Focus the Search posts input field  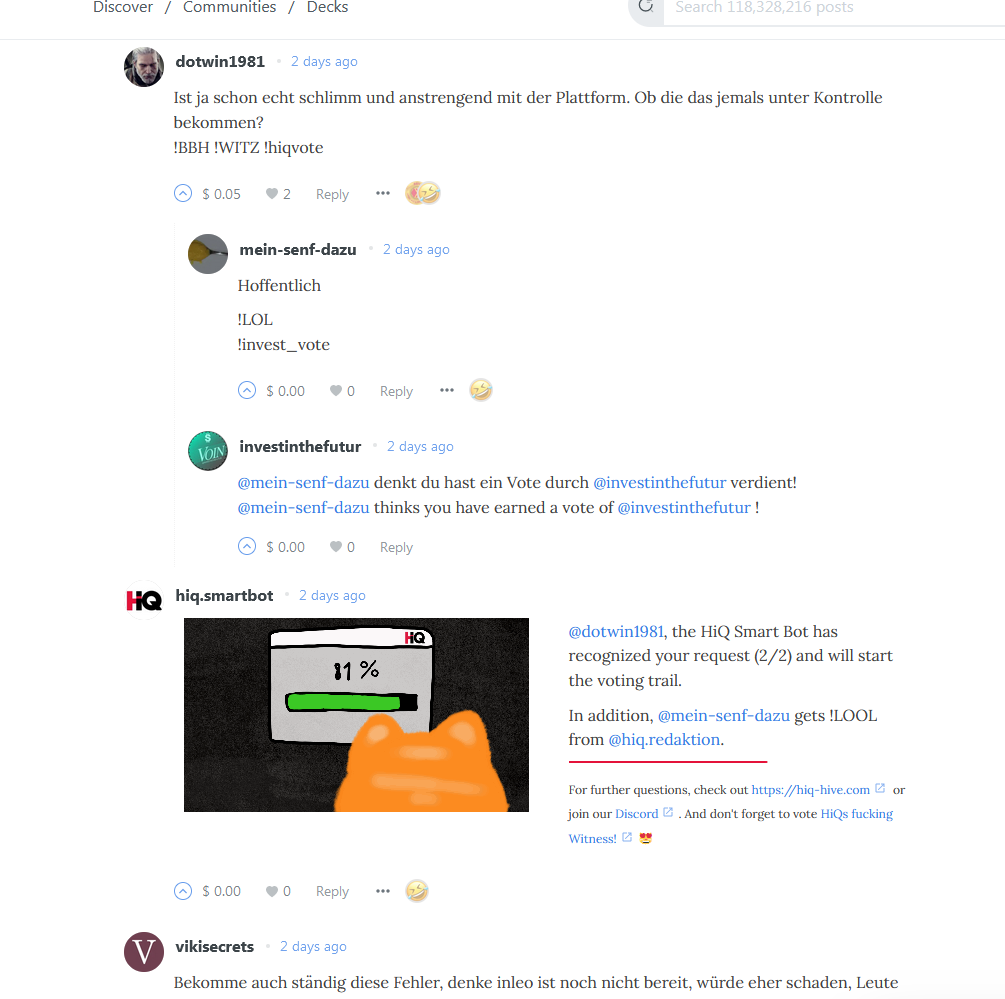(x=833, y=8)
